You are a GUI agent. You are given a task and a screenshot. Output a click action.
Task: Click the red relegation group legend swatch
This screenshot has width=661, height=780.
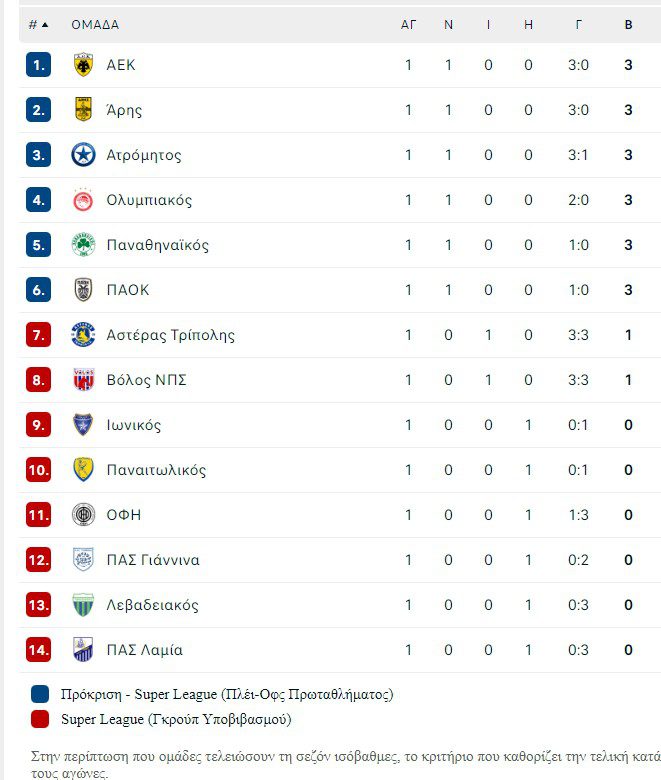click(40, 719)
